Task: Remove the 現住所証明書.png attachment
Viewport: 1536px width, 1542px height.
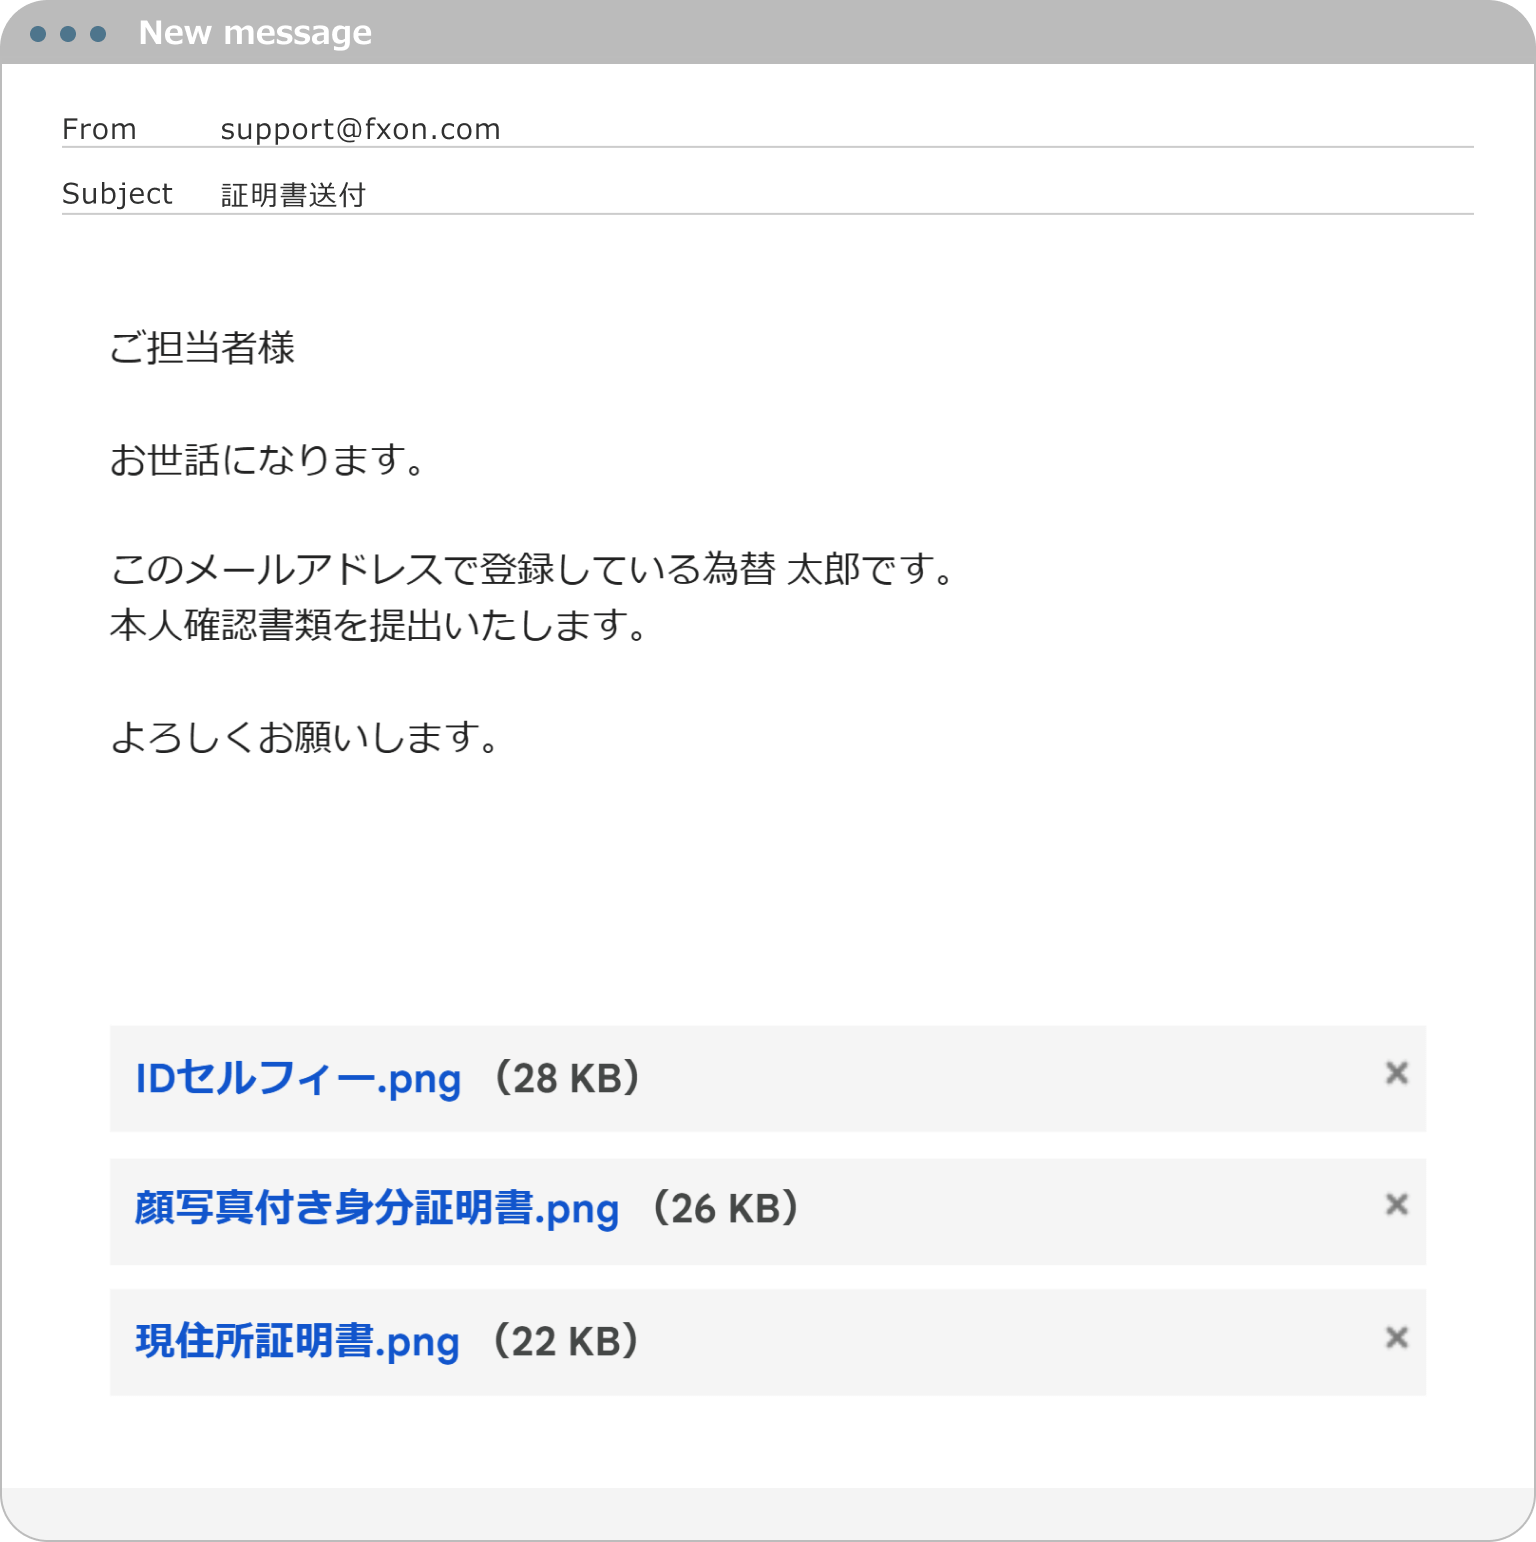Action: pyautogui.click(x=1397, y=1337)
